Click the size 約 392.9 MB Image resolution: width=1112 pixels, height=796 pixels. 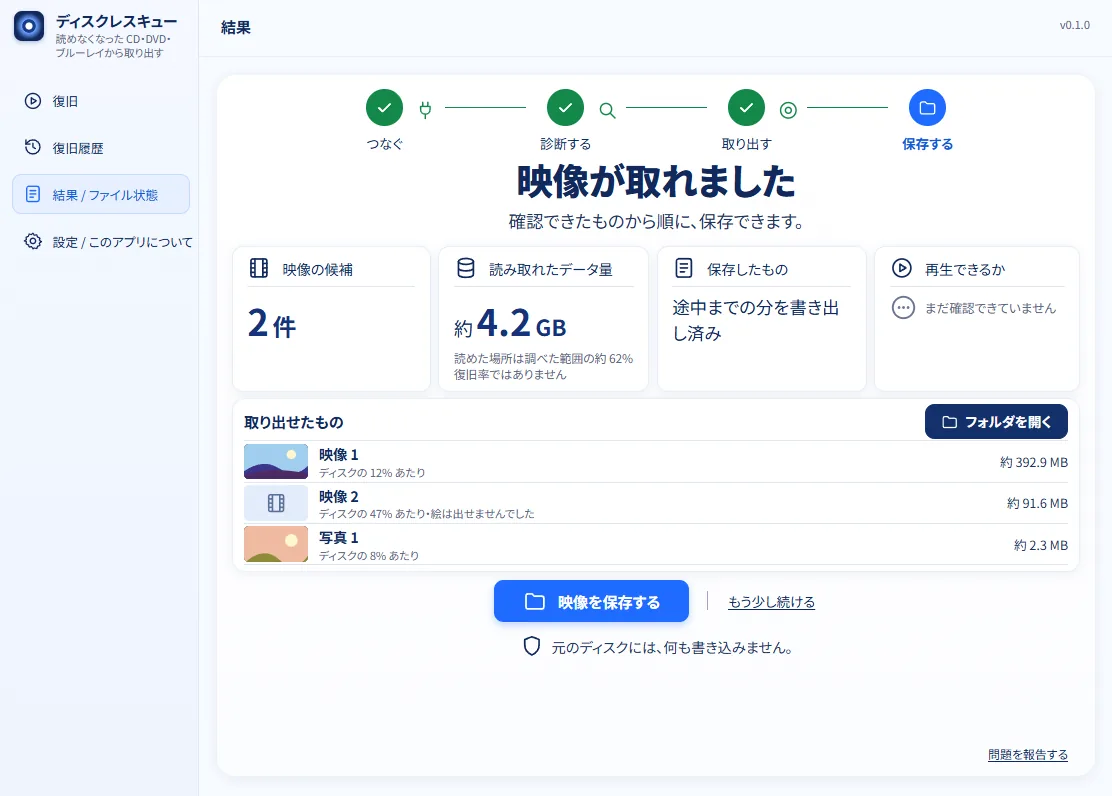click(1033, 463)
